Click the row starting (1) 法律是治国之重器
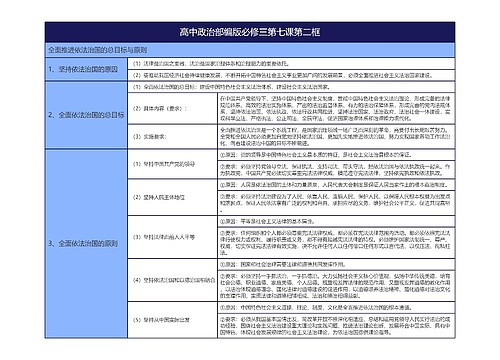Screen dimensions: 500x360 point(291,63)
